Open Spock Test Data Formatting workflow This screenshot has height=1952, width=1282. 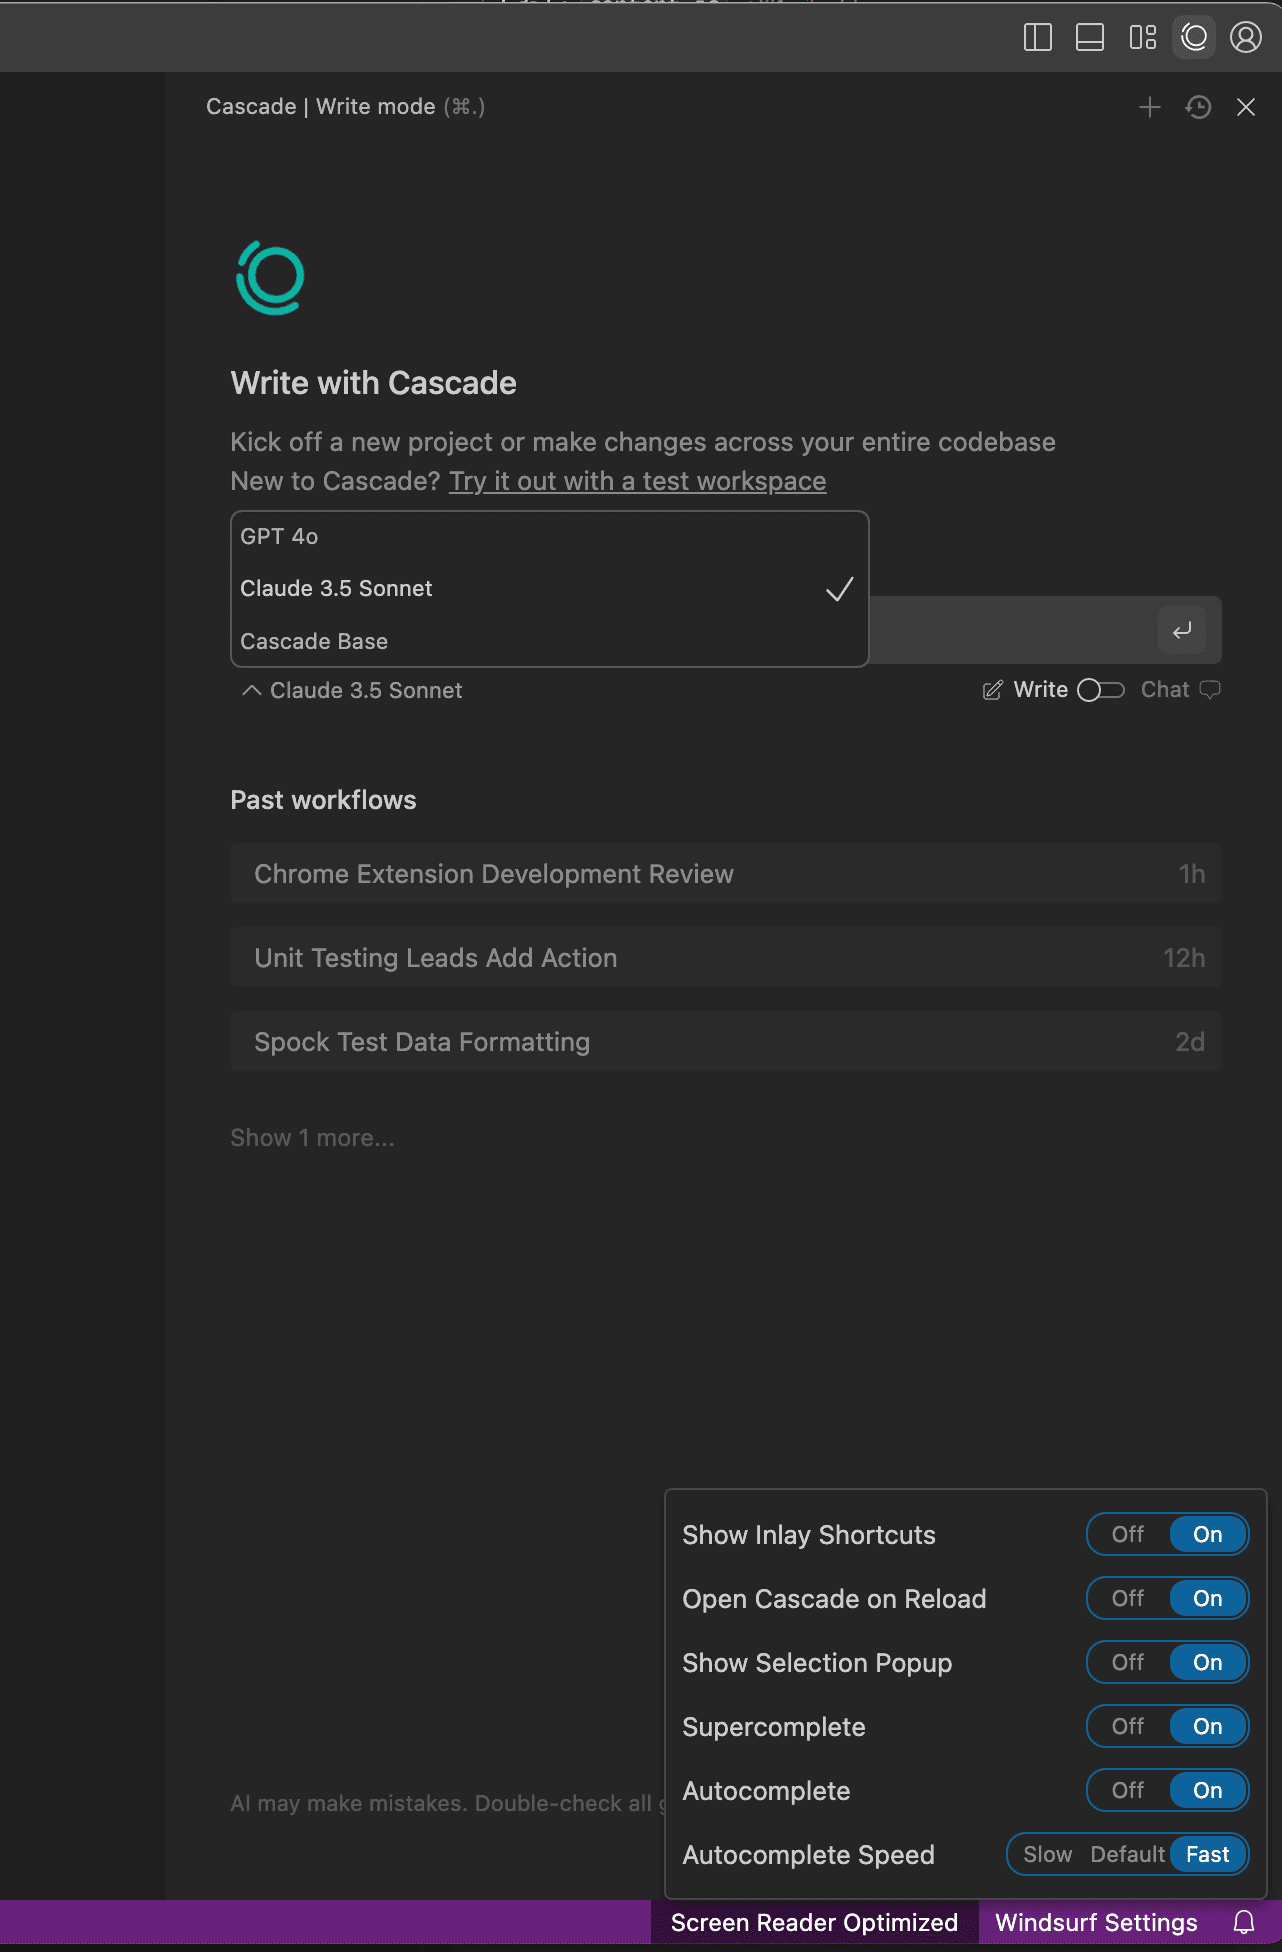pyautogui.click(x=726, y=1041)
